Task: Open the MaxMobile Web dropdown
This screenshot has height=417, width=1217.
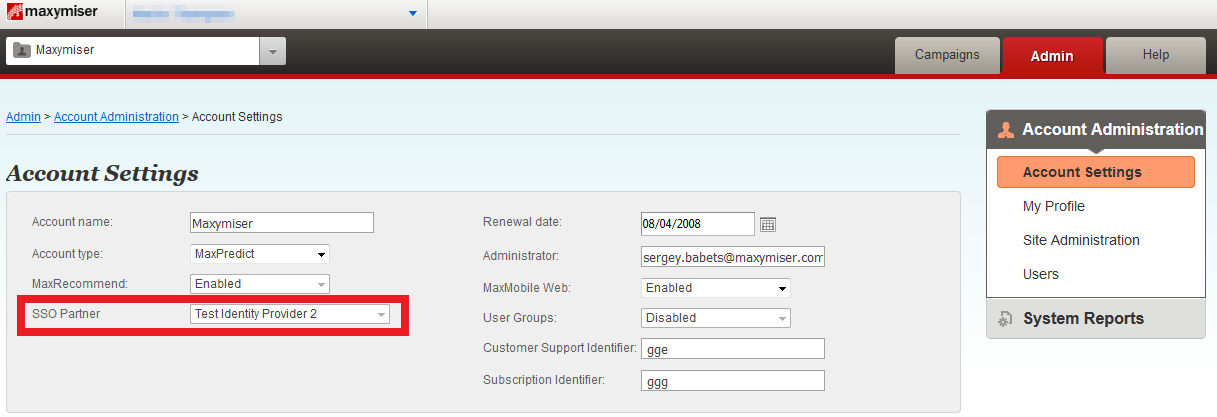Action: point(716,288)
